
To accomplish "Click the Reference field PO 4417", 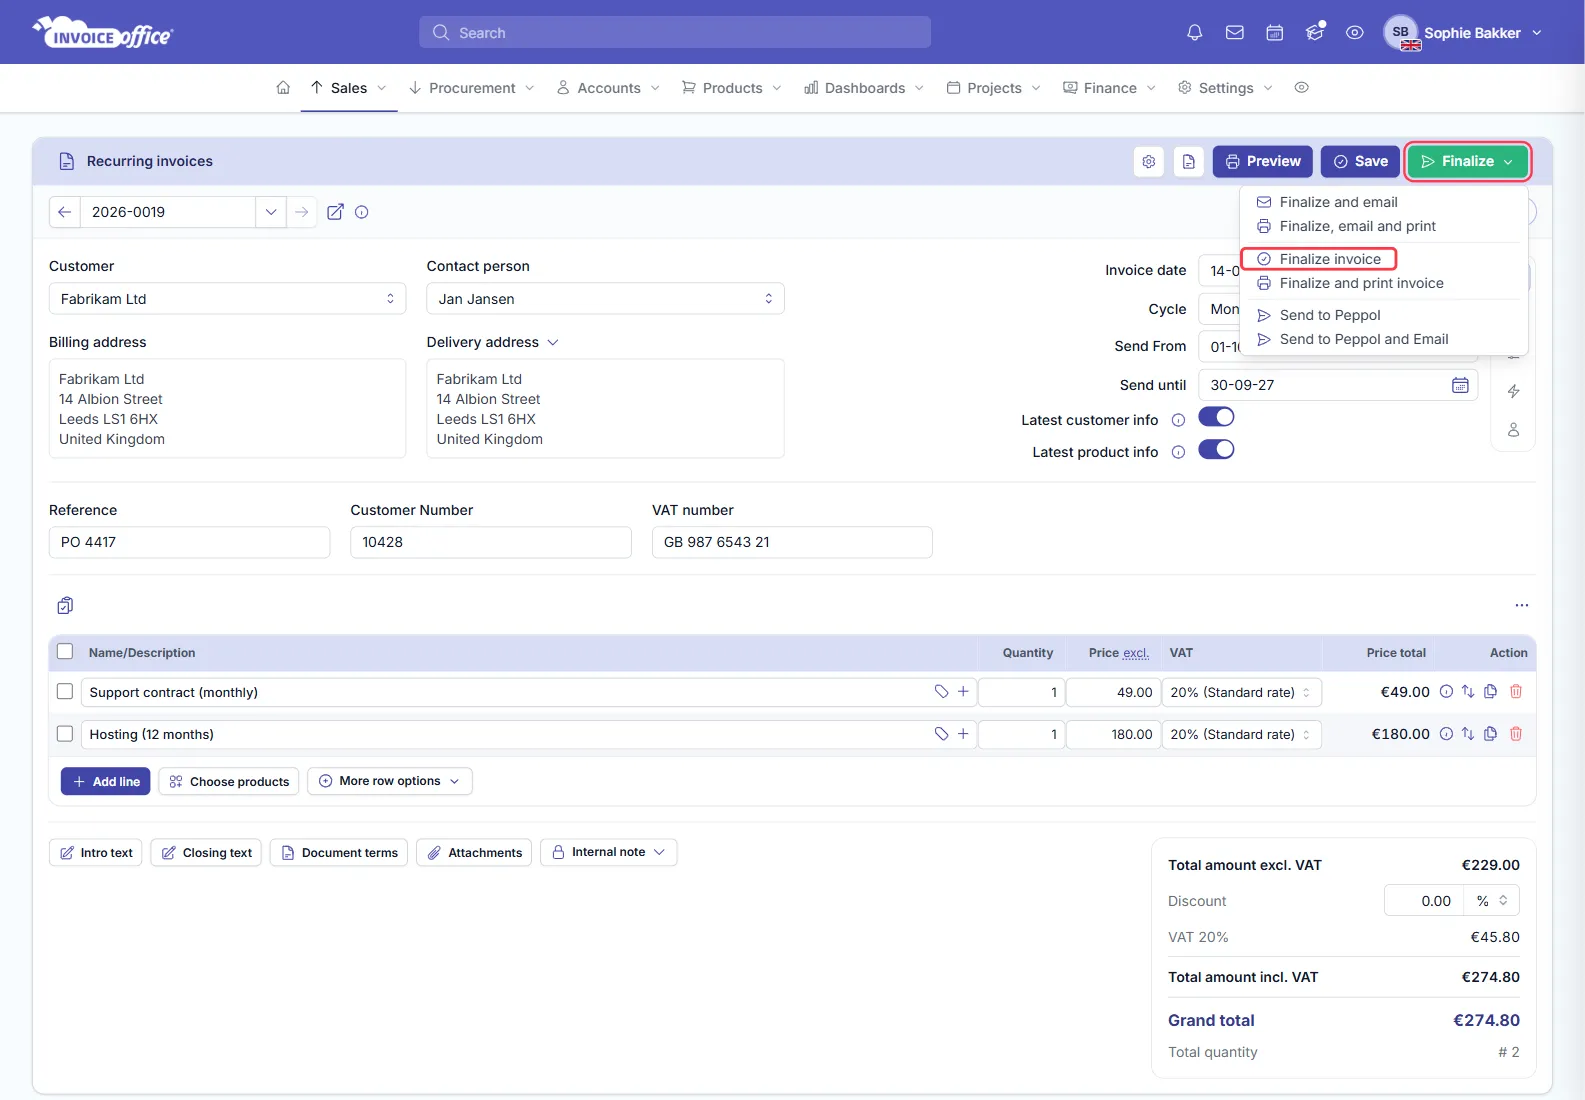I will (189, 542).
